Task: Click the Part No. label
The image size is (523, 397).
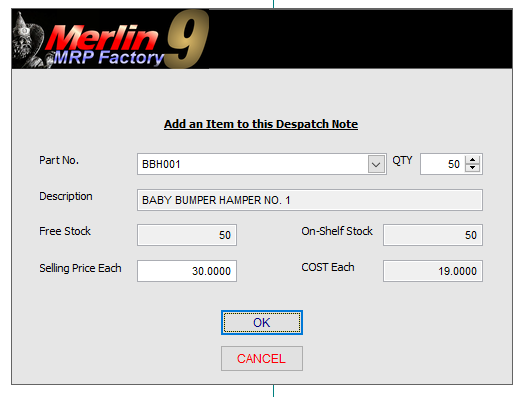Action: point(59,160)
